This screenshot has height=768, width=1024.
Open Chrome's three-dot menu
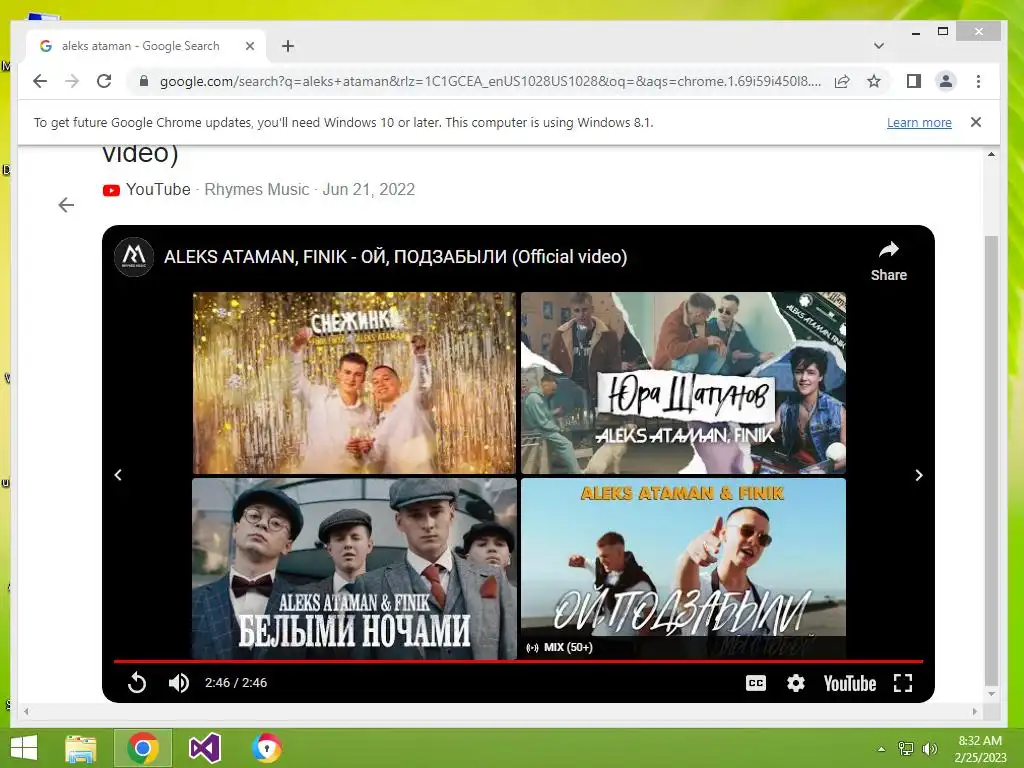pos(978,81)
